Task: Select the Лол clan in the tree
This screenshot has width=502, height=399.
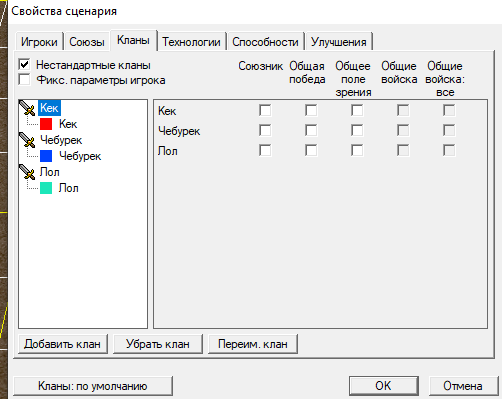Action: pyautogui.click(x=50, y=172)
